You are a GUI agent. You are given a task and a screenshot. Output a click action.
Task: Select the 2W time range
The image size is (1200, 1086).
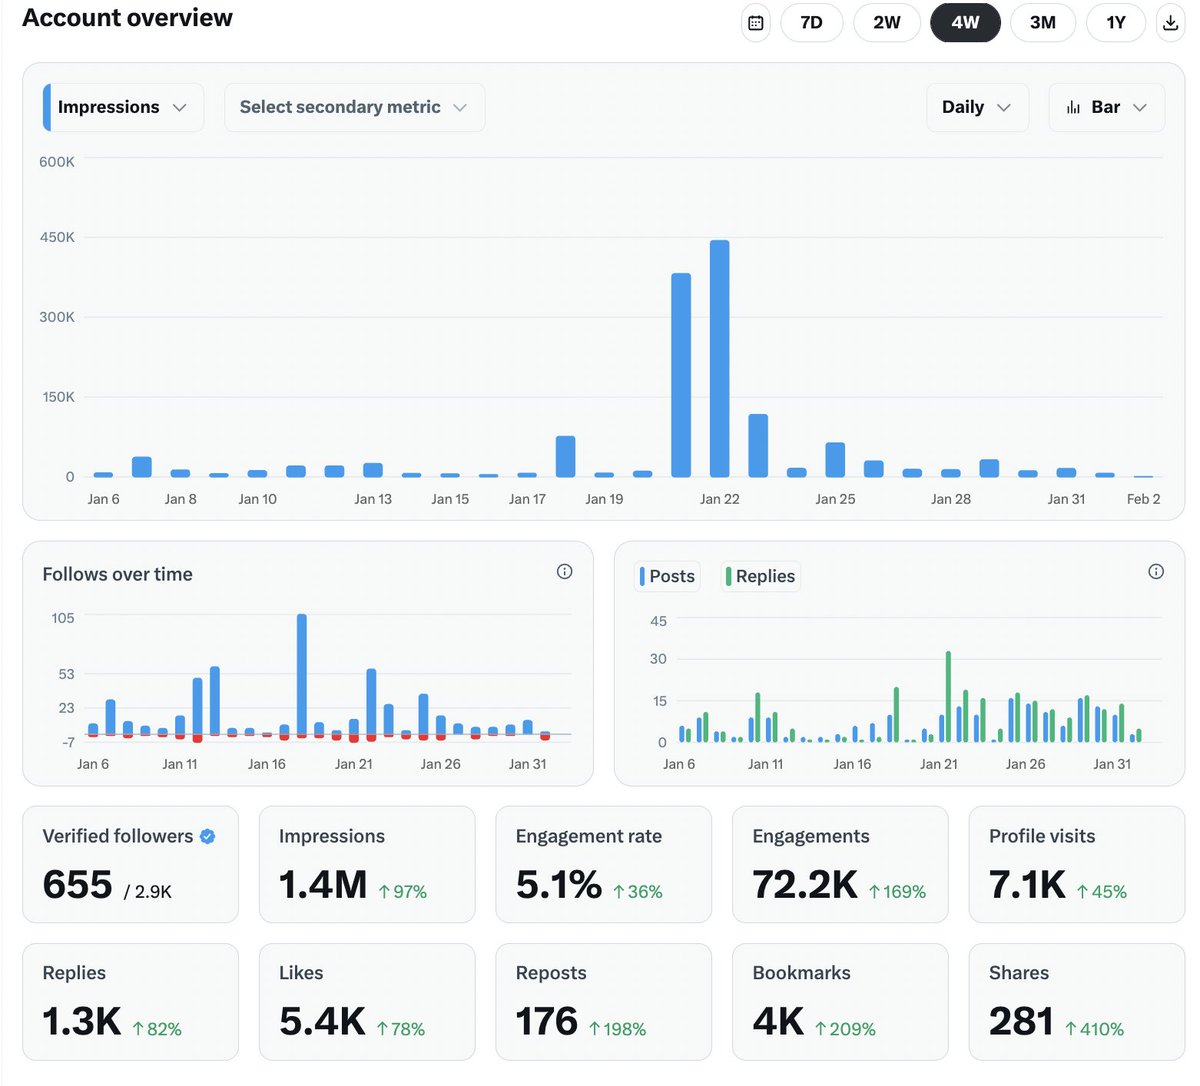point(887,23)
